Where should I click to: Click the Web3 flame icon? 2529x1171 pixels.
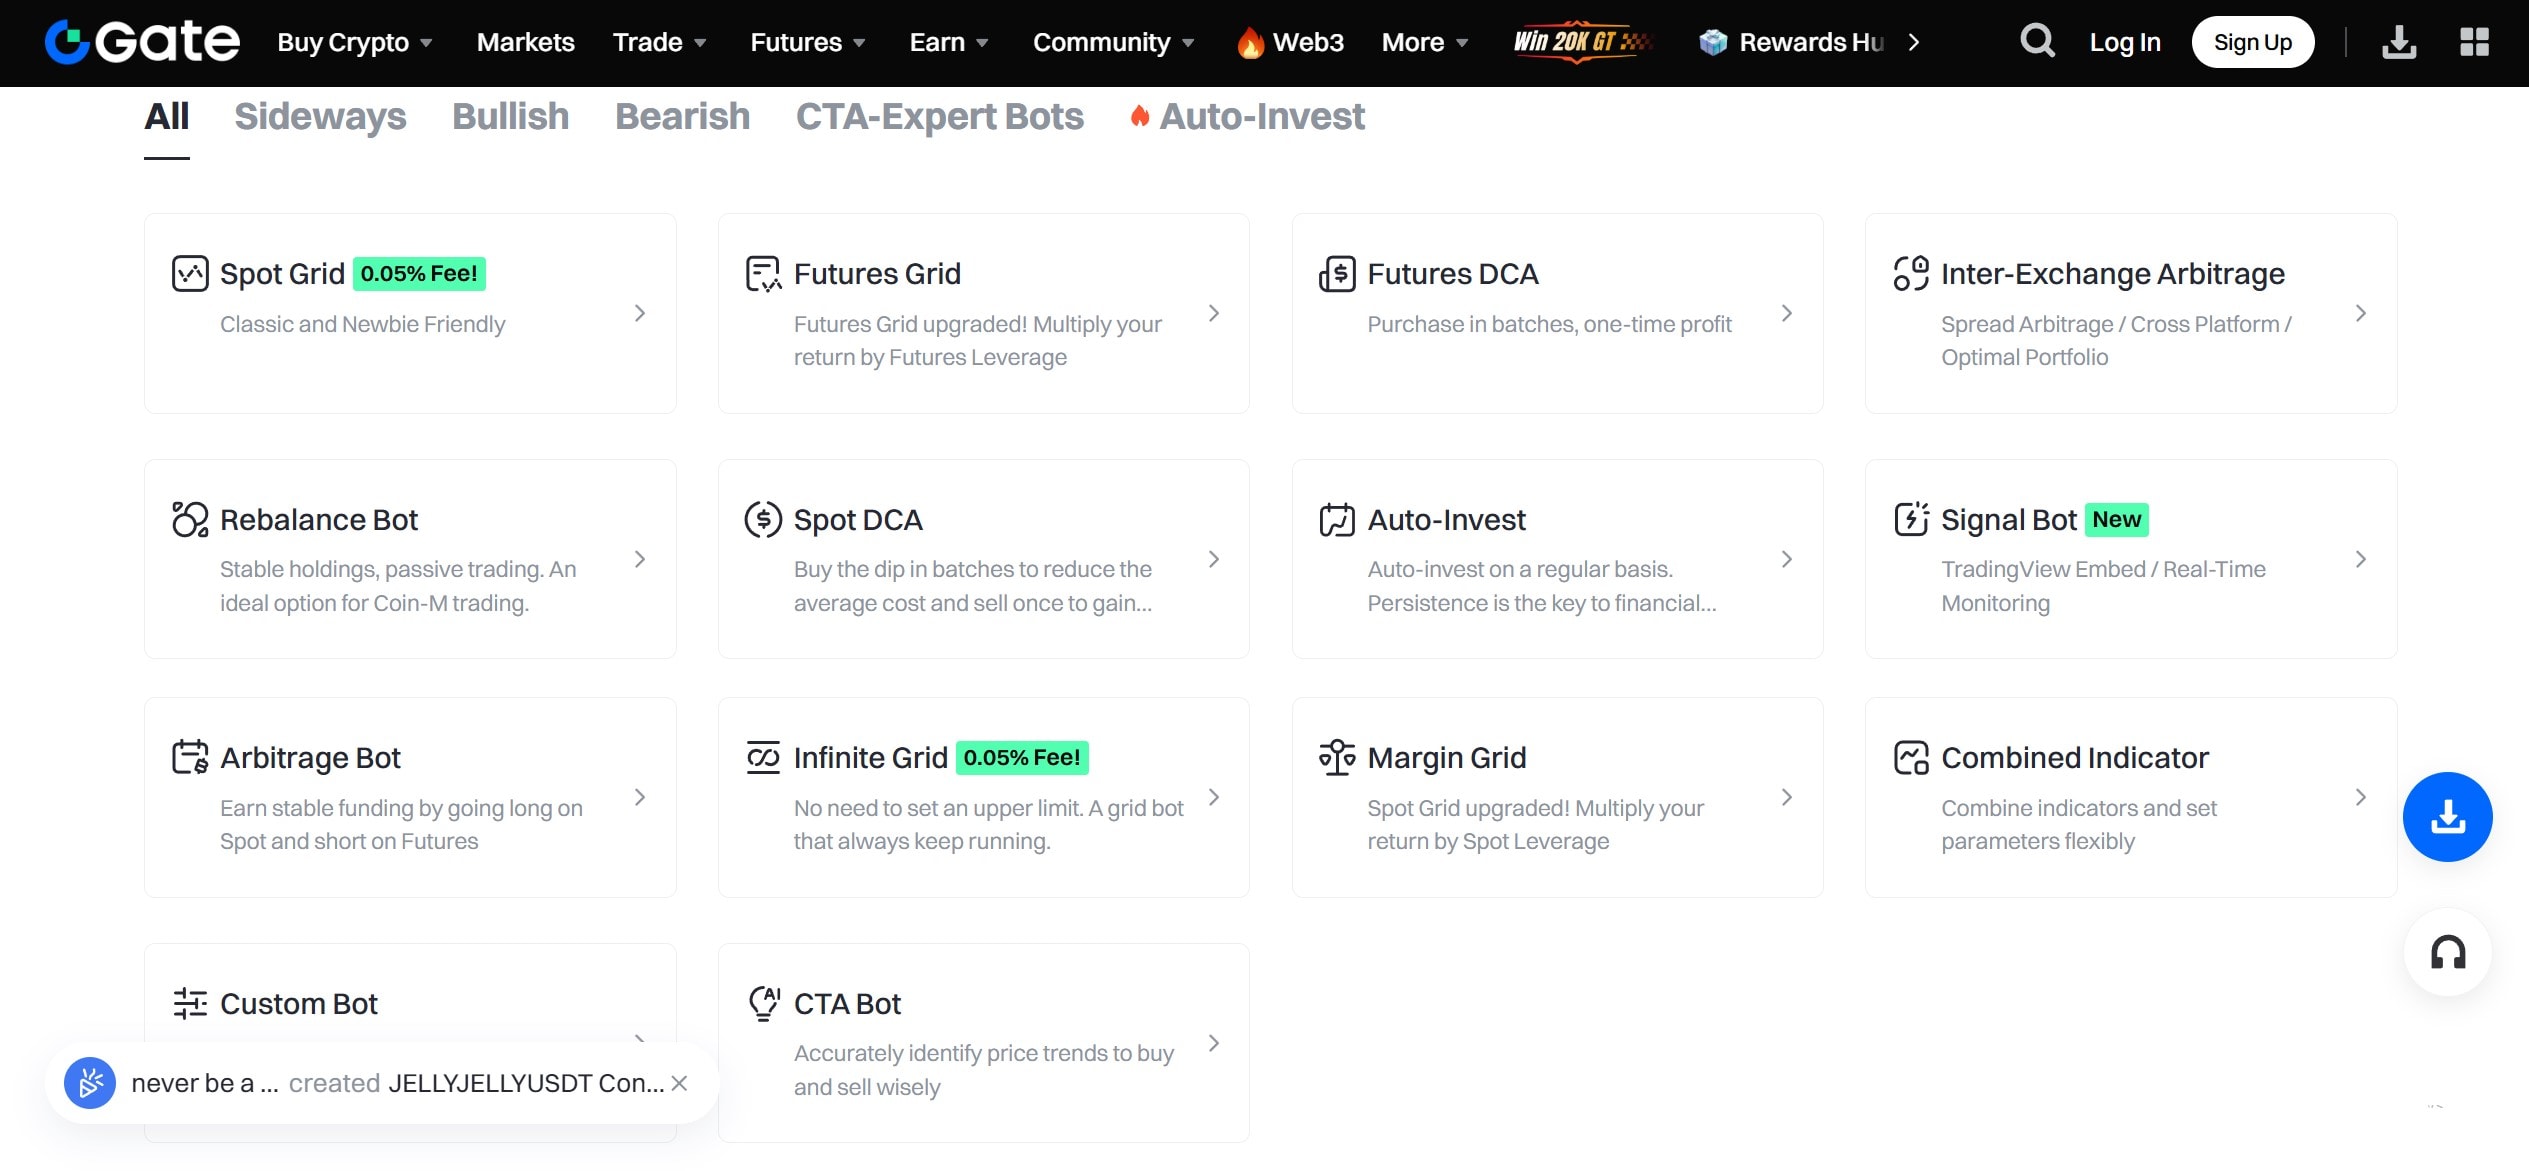[x=1251, y=41]
